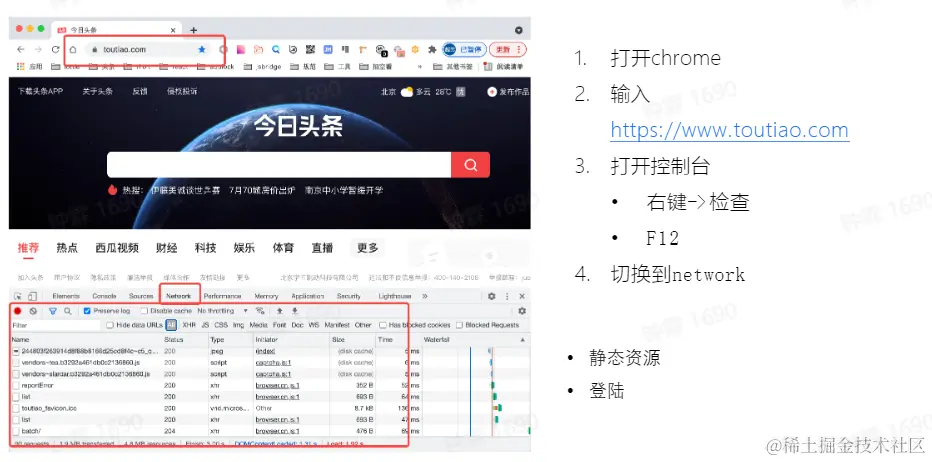The image size is (932, 462).
Task: Click the 更新 update button in Chrome
Action: (509, 49)
